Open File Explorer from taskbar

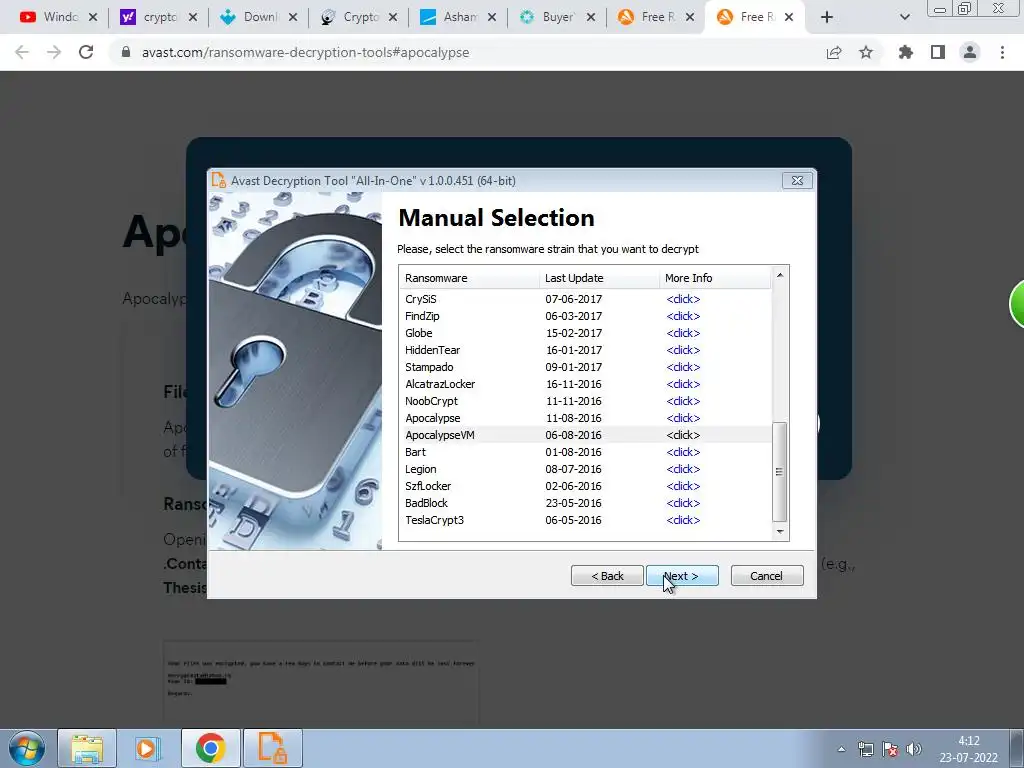(87, 748)
